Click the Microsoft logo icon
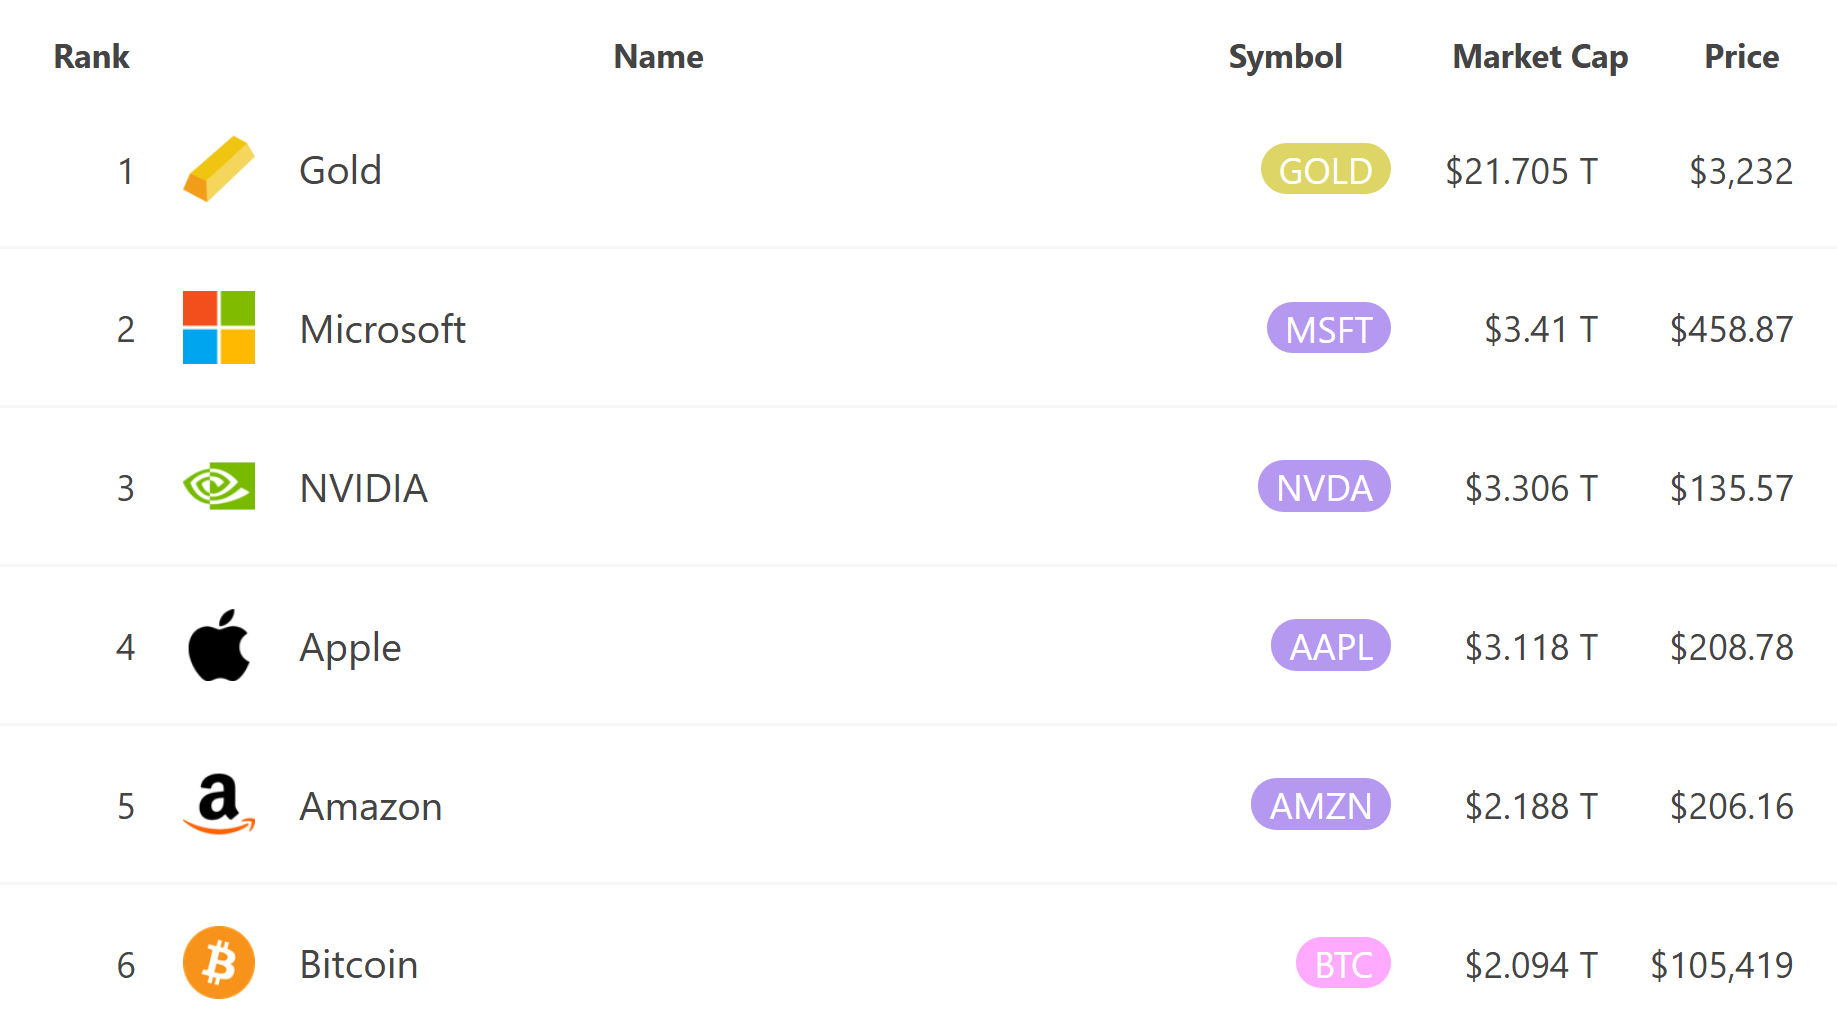Image resolution: width=1837 pixels, height=1036 pixels. (x=219, y=328)
